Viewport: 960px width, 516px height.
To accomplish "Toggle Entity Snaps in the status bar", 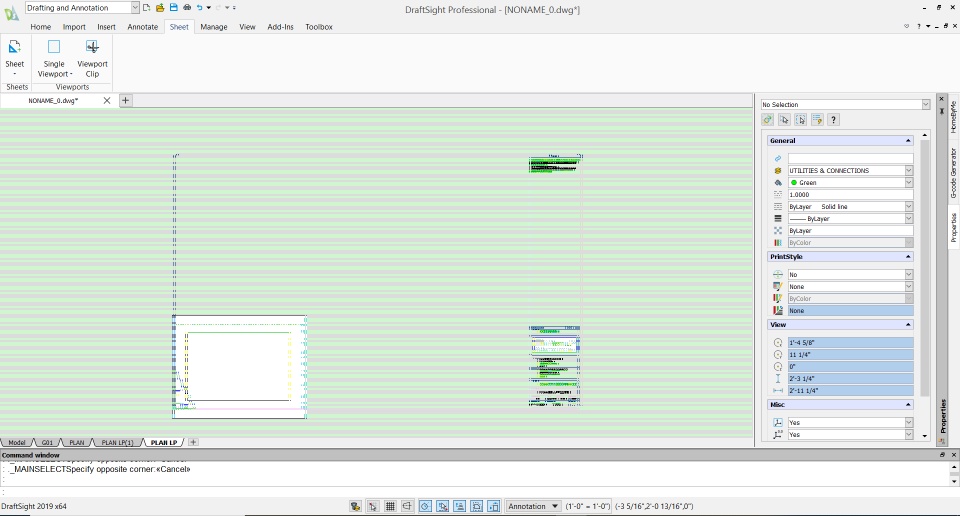I will point(442,506).
